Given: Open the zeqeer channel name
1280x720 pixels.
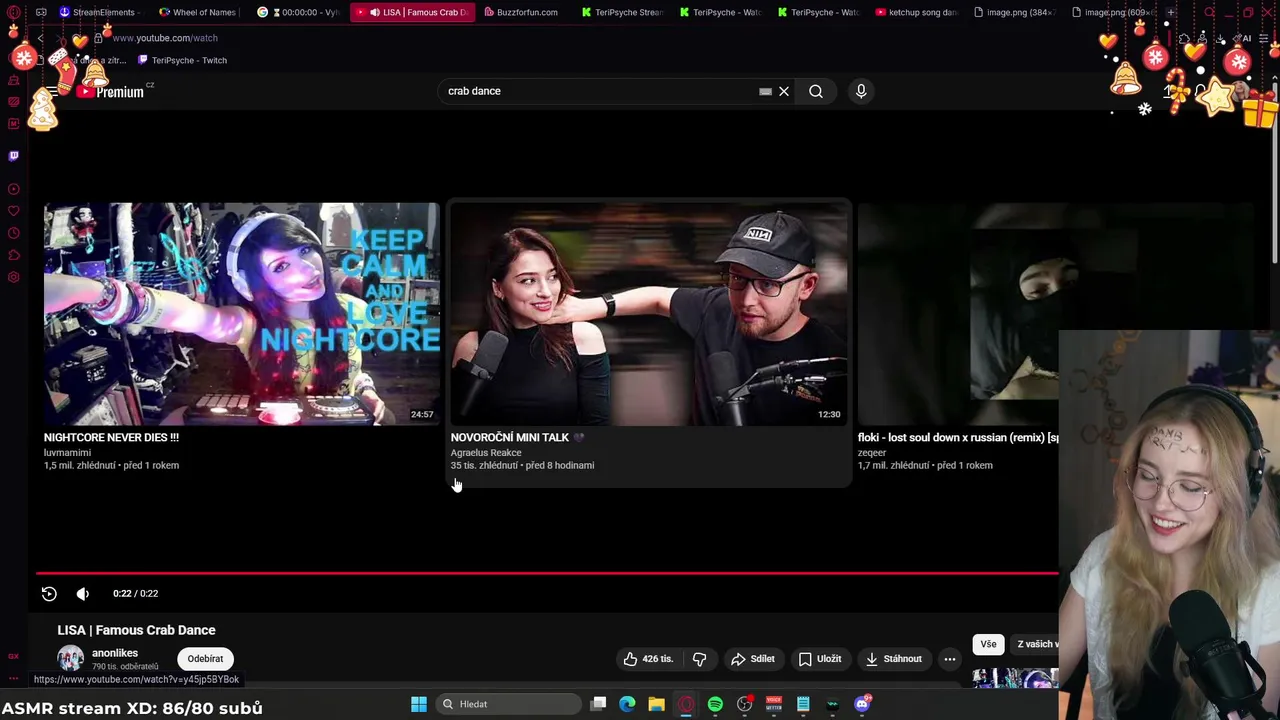Looking at the screenshot, I should (x=871, y=452).
